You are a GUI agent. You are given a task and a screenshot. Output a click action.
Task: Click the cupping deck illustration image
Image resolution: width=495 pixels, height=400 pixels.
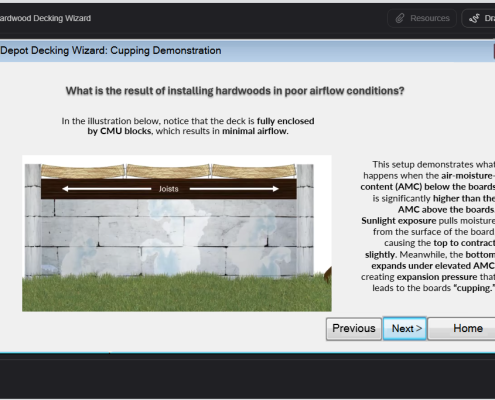coord(177,233)
